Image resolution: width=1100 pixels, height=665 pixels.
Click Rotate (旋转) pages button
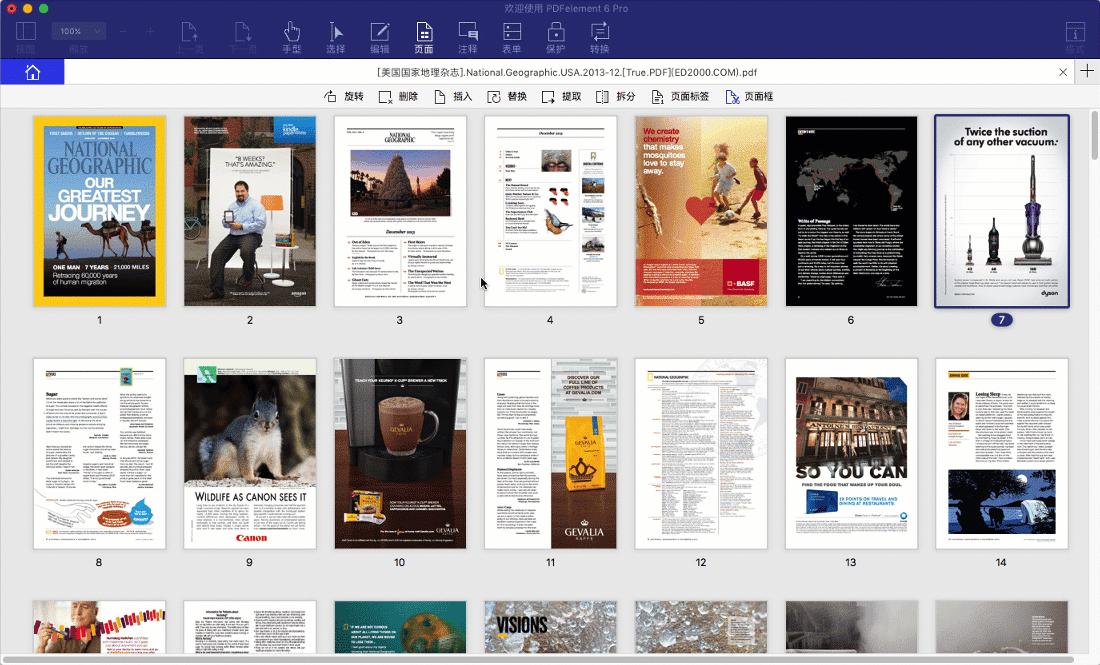[344, 97]
